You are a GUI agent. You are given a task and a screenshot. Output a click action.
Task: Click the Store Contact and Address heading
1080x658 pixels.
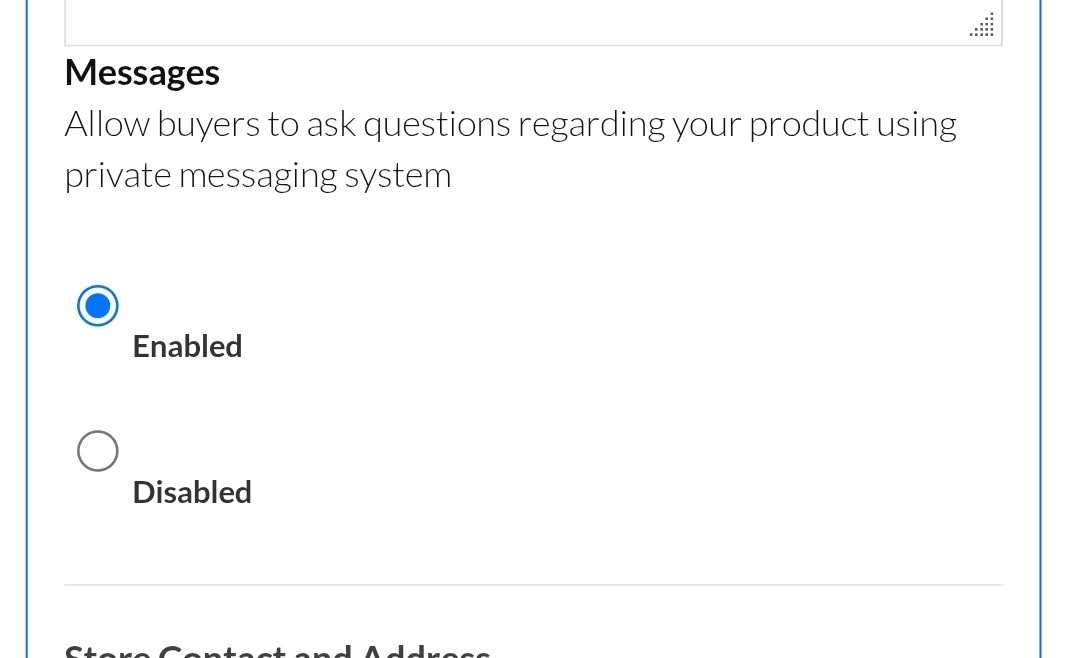[x=277, y=650]
